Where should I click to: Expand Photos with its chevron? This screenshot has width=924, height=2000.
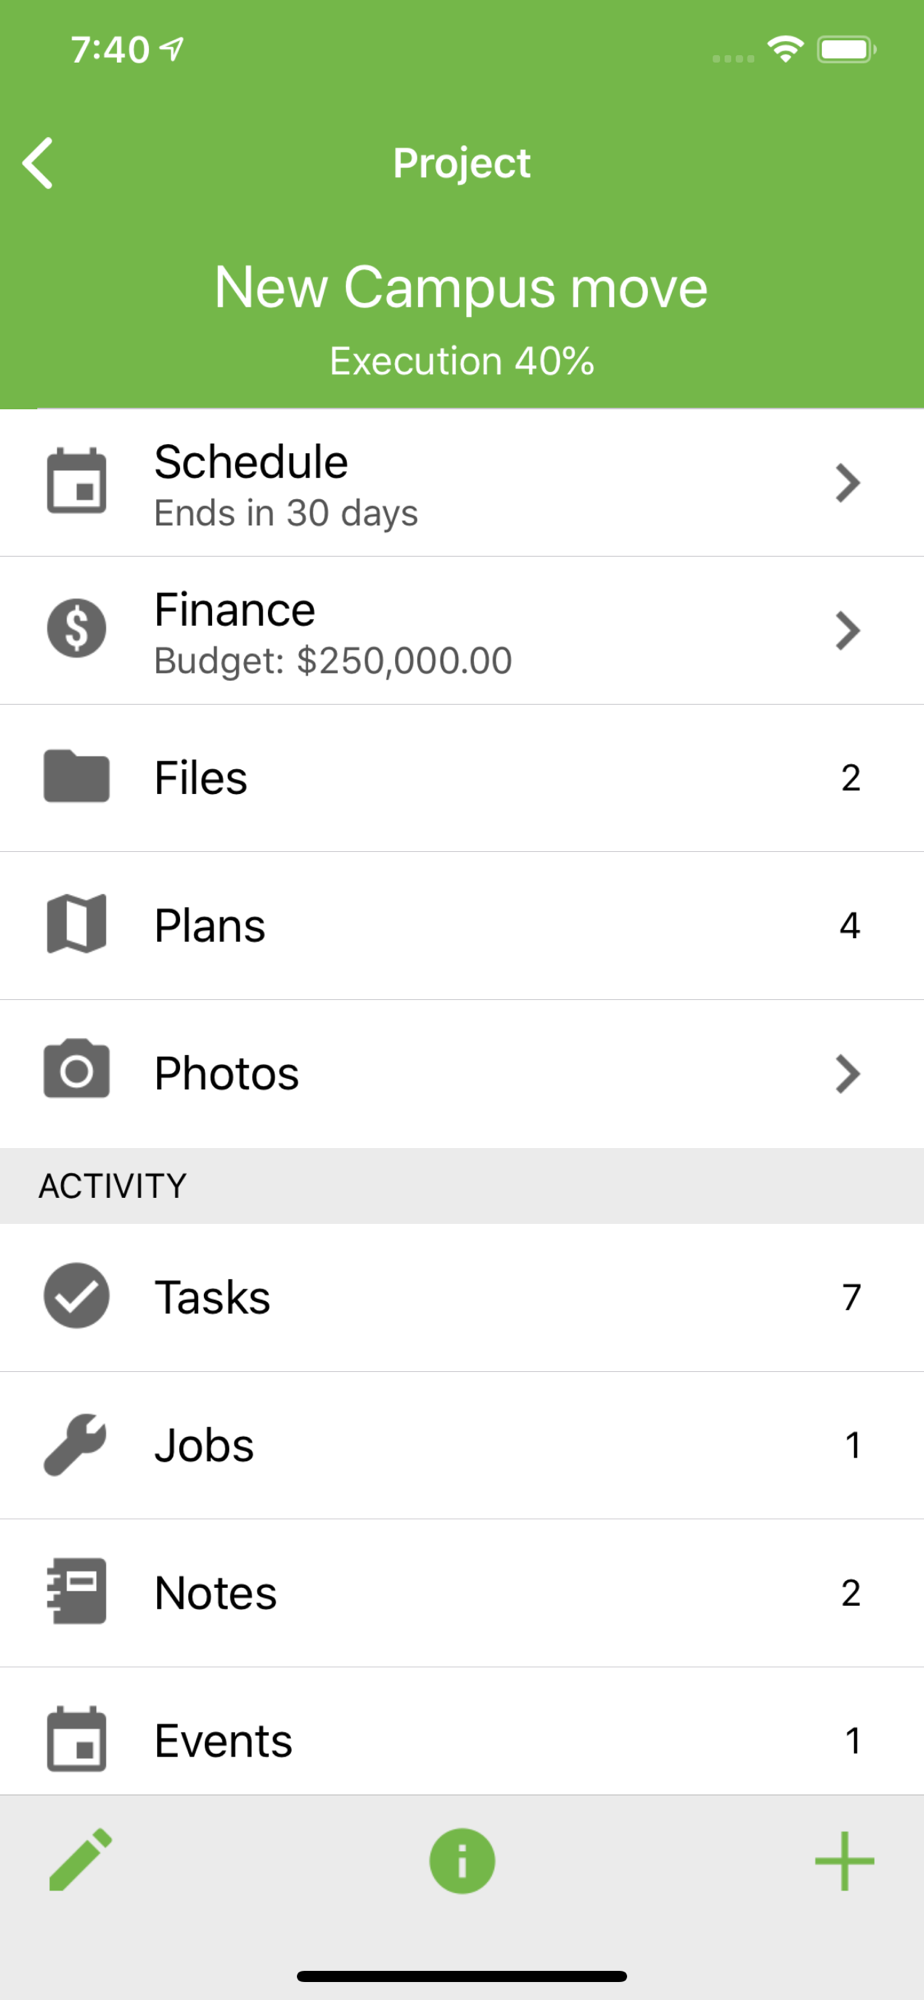pos(848,1074)
